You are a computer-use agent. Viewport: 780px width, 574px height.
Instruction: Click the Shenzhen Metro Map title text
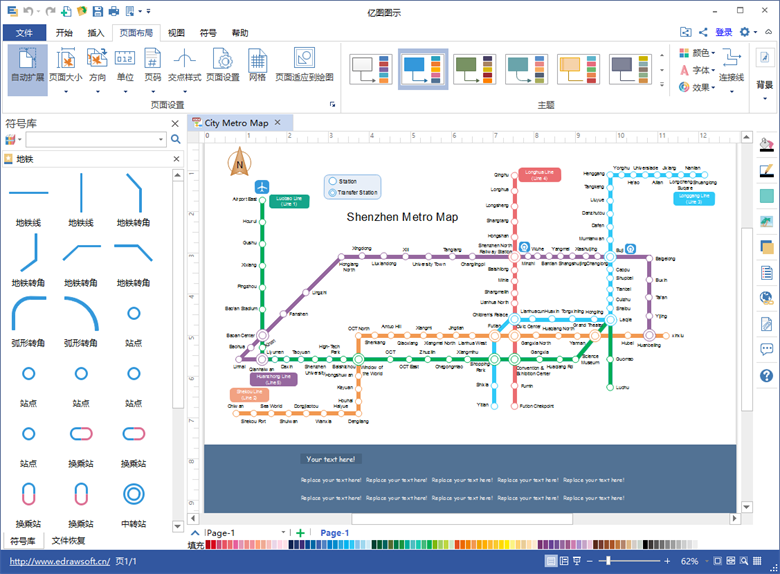coord(402,217)
